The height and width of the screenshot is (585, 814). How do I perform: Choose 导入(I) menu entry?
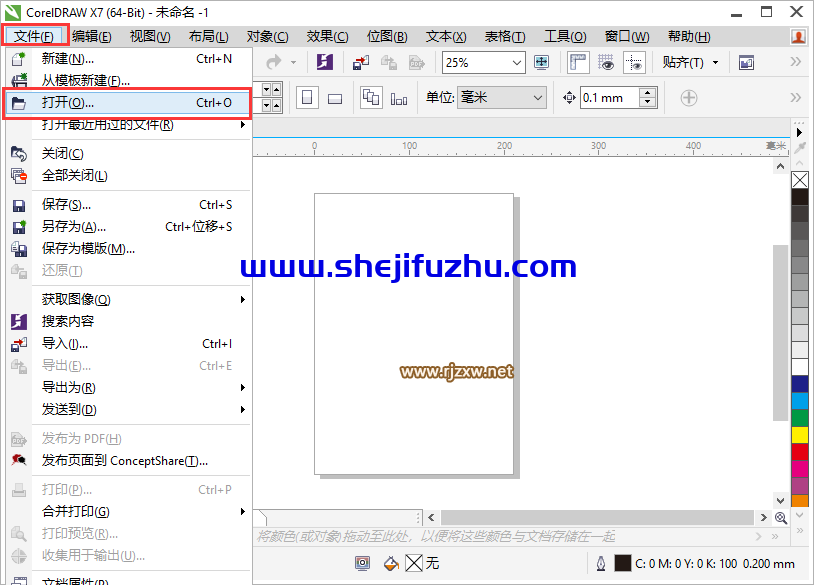click(129, 344)
